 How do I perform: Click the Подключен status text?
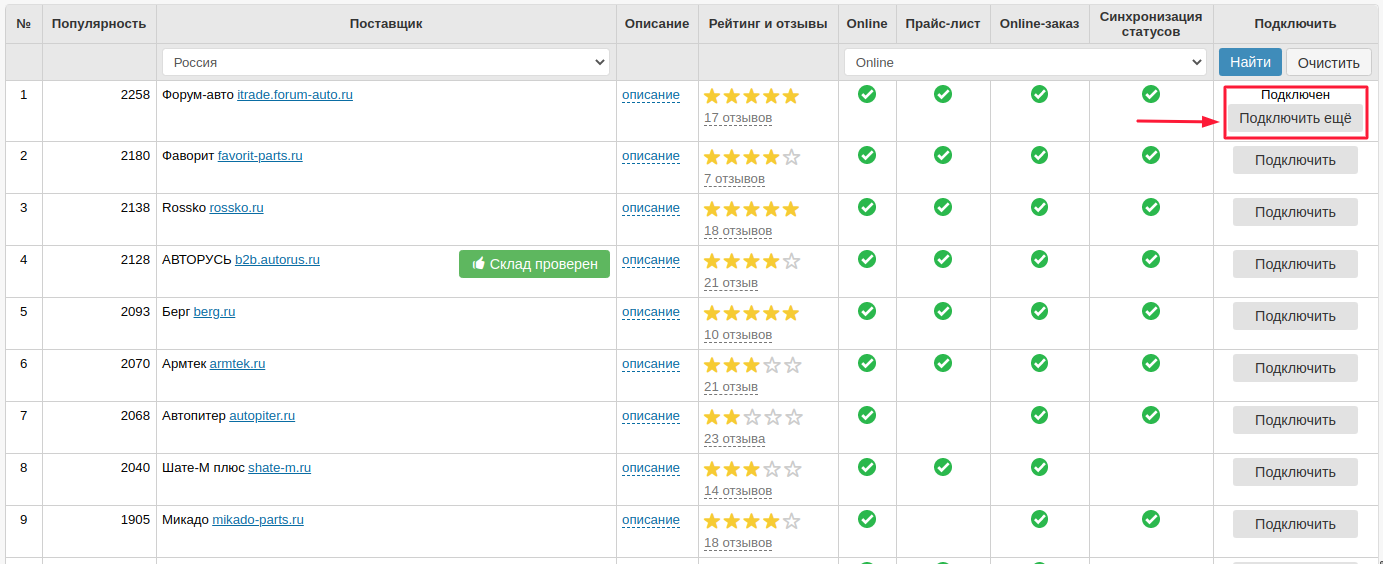pos(1295,95)
